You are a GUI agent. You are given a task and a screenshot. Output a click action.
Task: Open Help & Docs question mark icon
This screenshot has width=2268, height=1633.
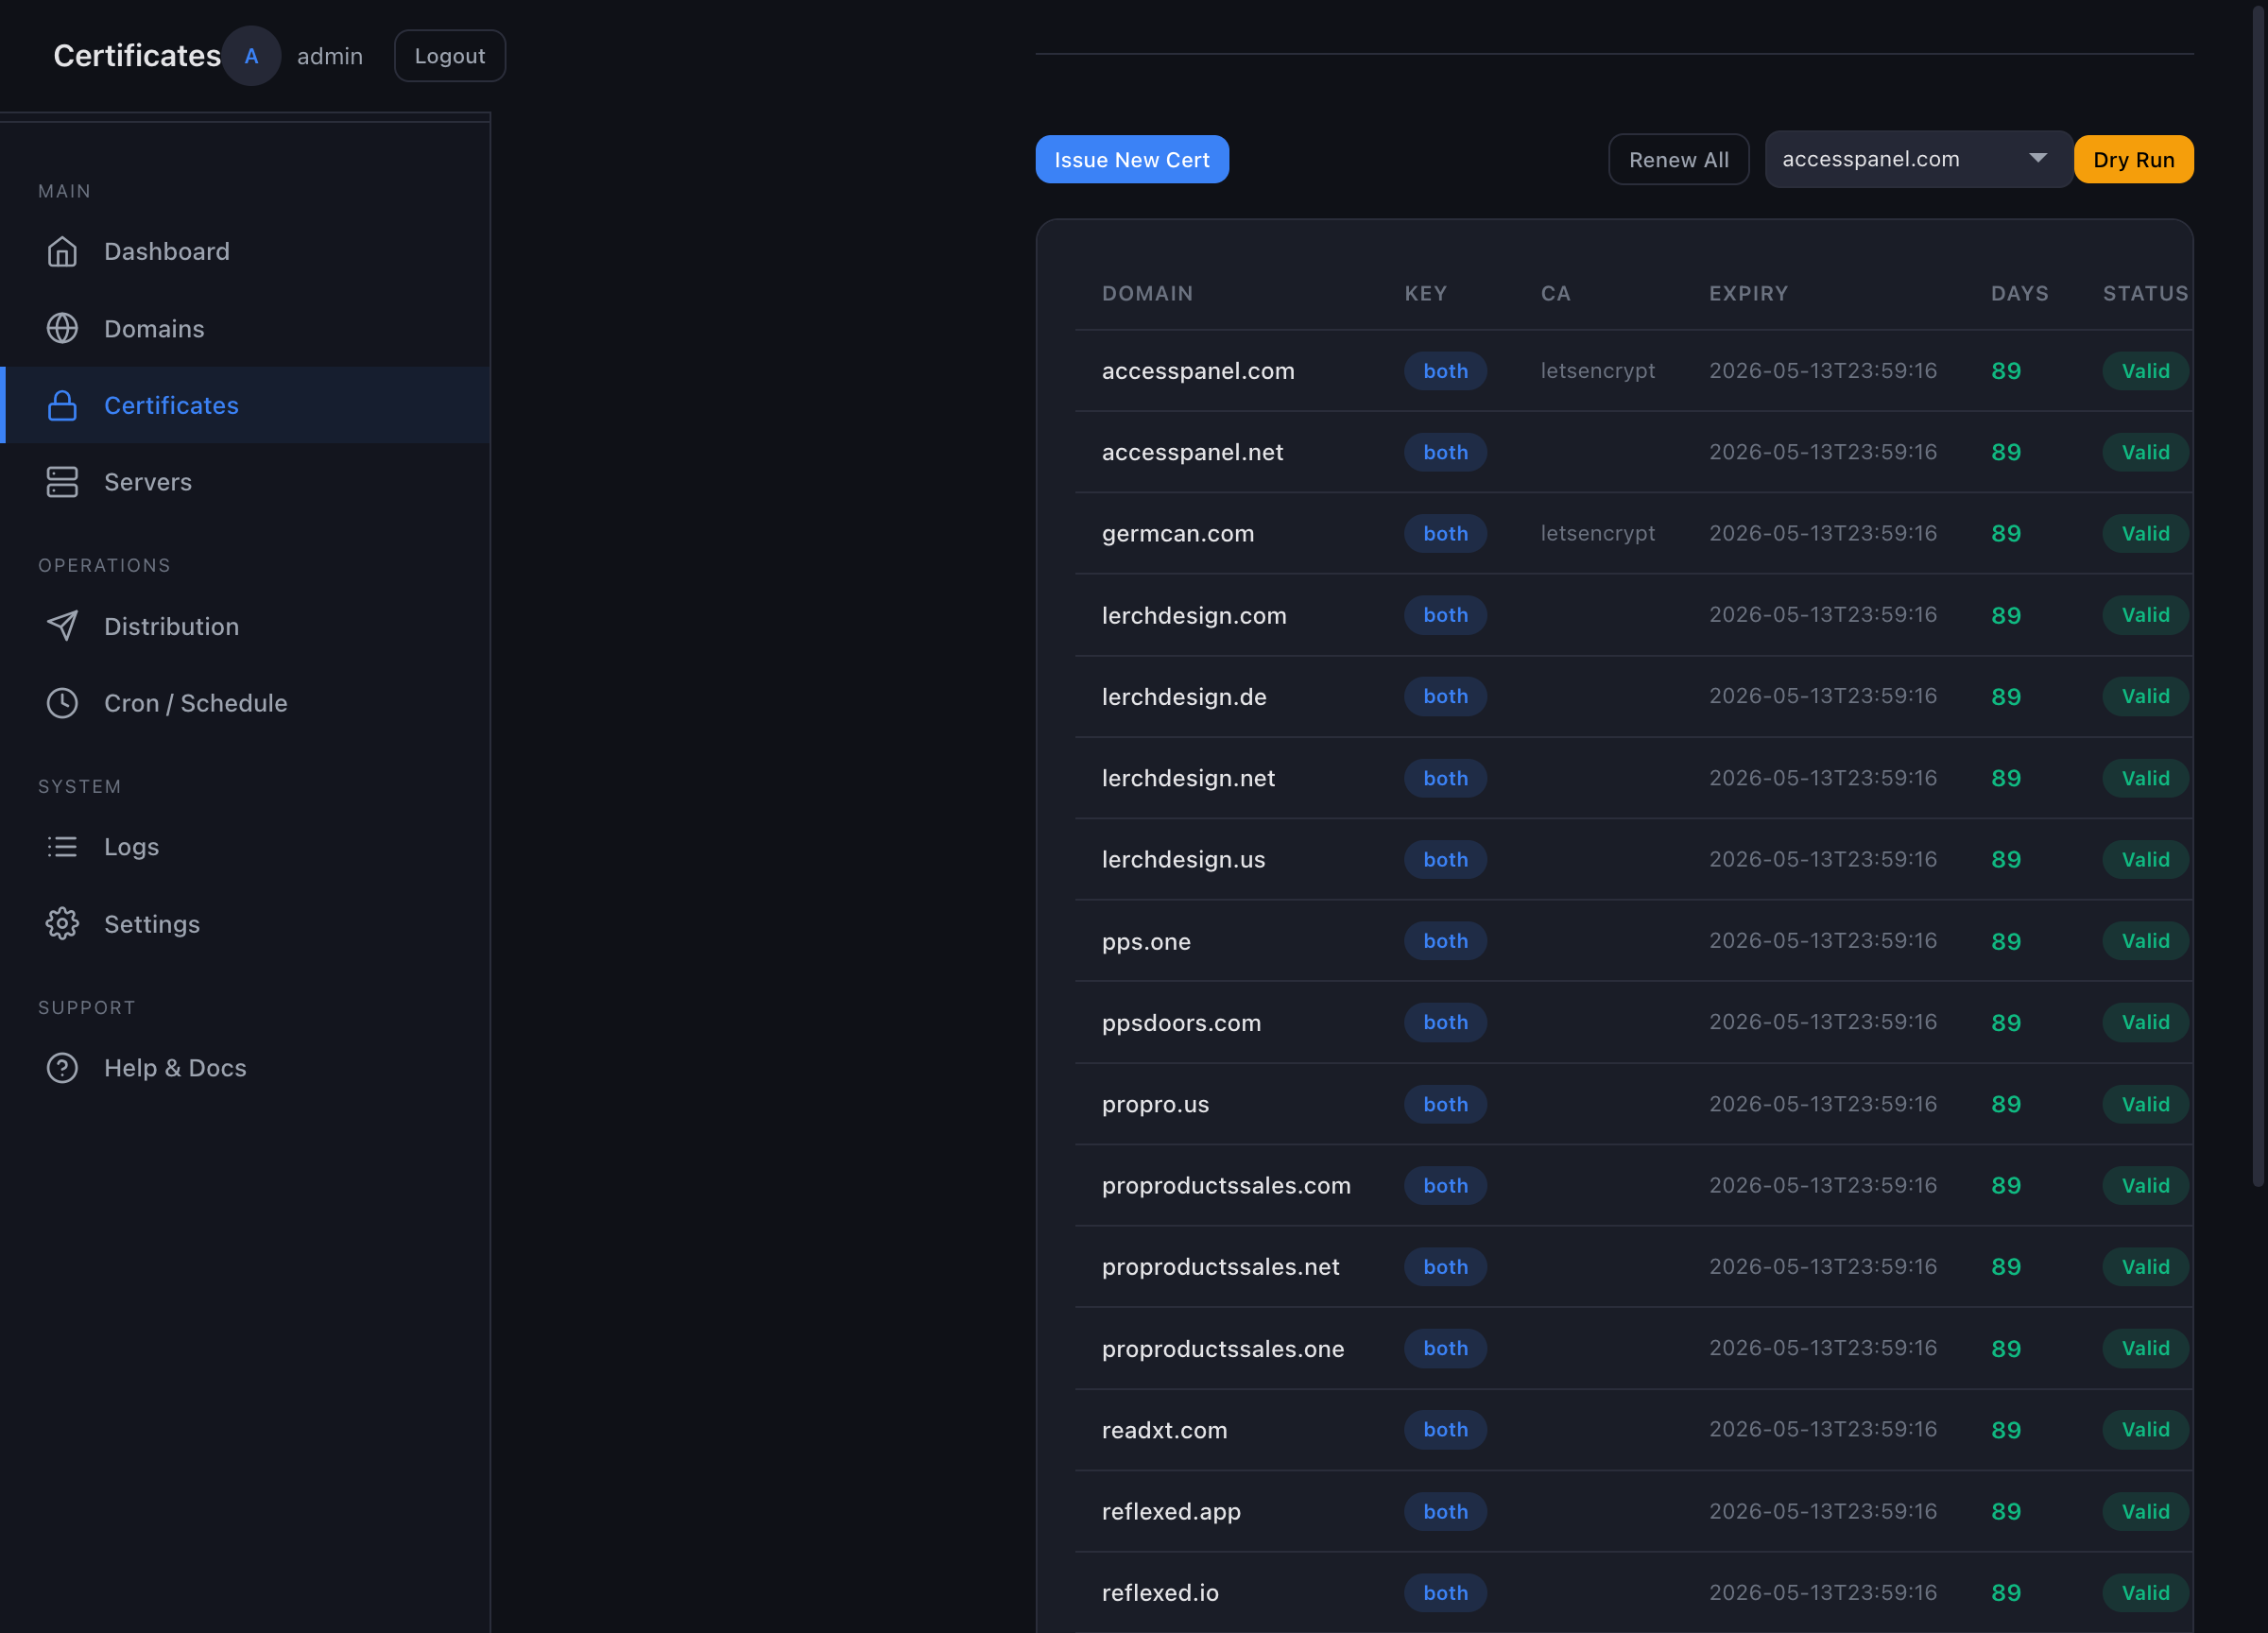click(x=62, y=1067)
